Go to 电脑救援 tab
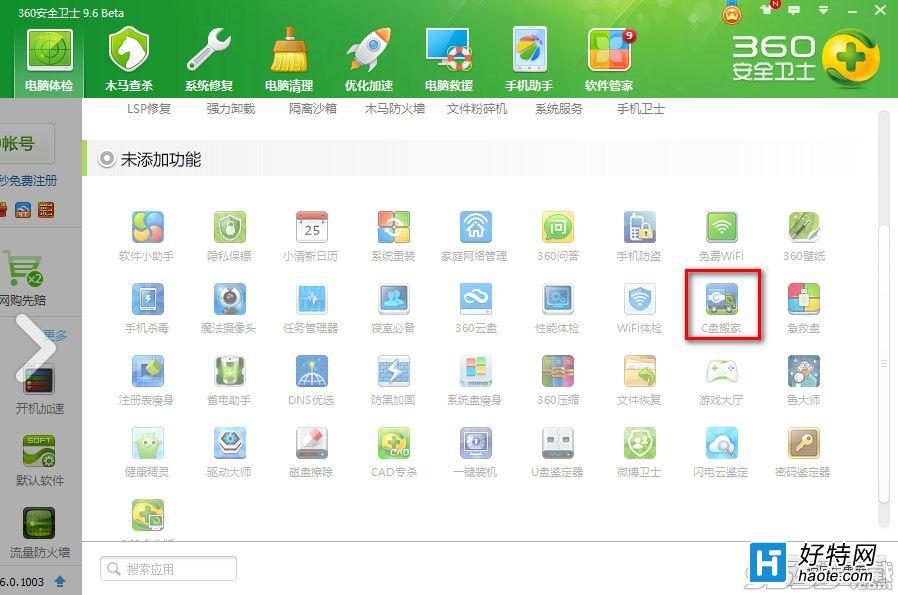The height and width of the screenshot is (595, 898). tap(448, 61)
